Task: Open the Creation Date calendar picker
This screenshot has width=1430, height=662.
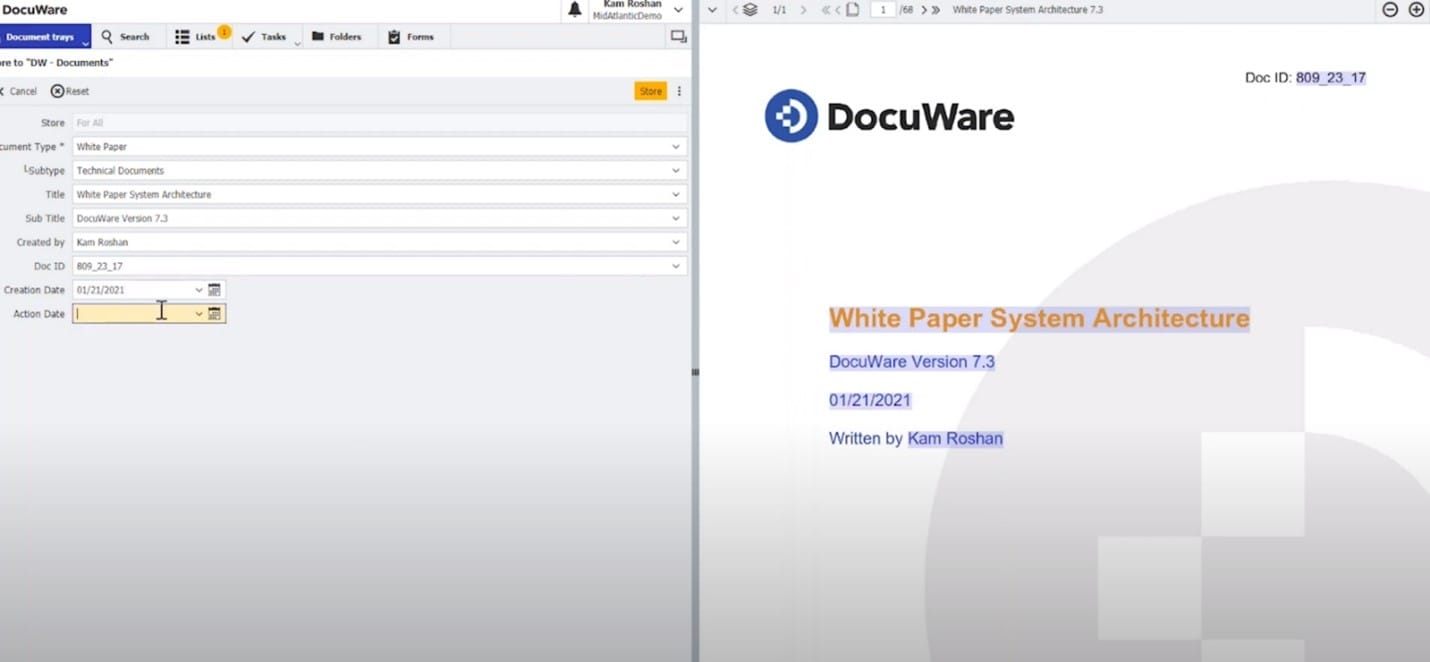Action: (214, 289)
